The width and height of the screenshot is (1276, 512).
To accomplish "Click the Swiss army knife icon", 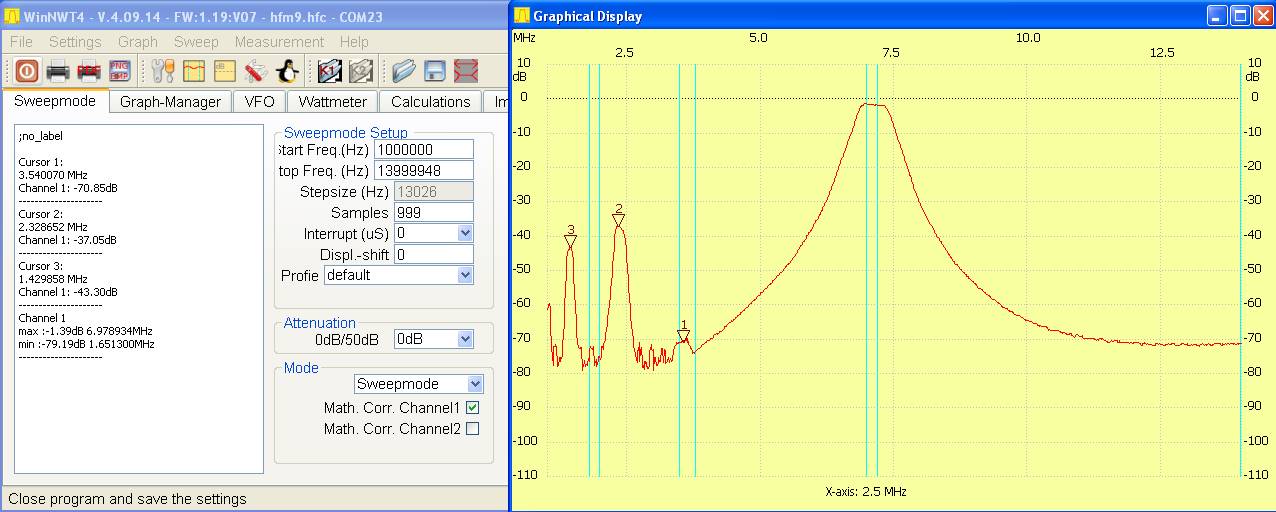I will pos(256,71).
